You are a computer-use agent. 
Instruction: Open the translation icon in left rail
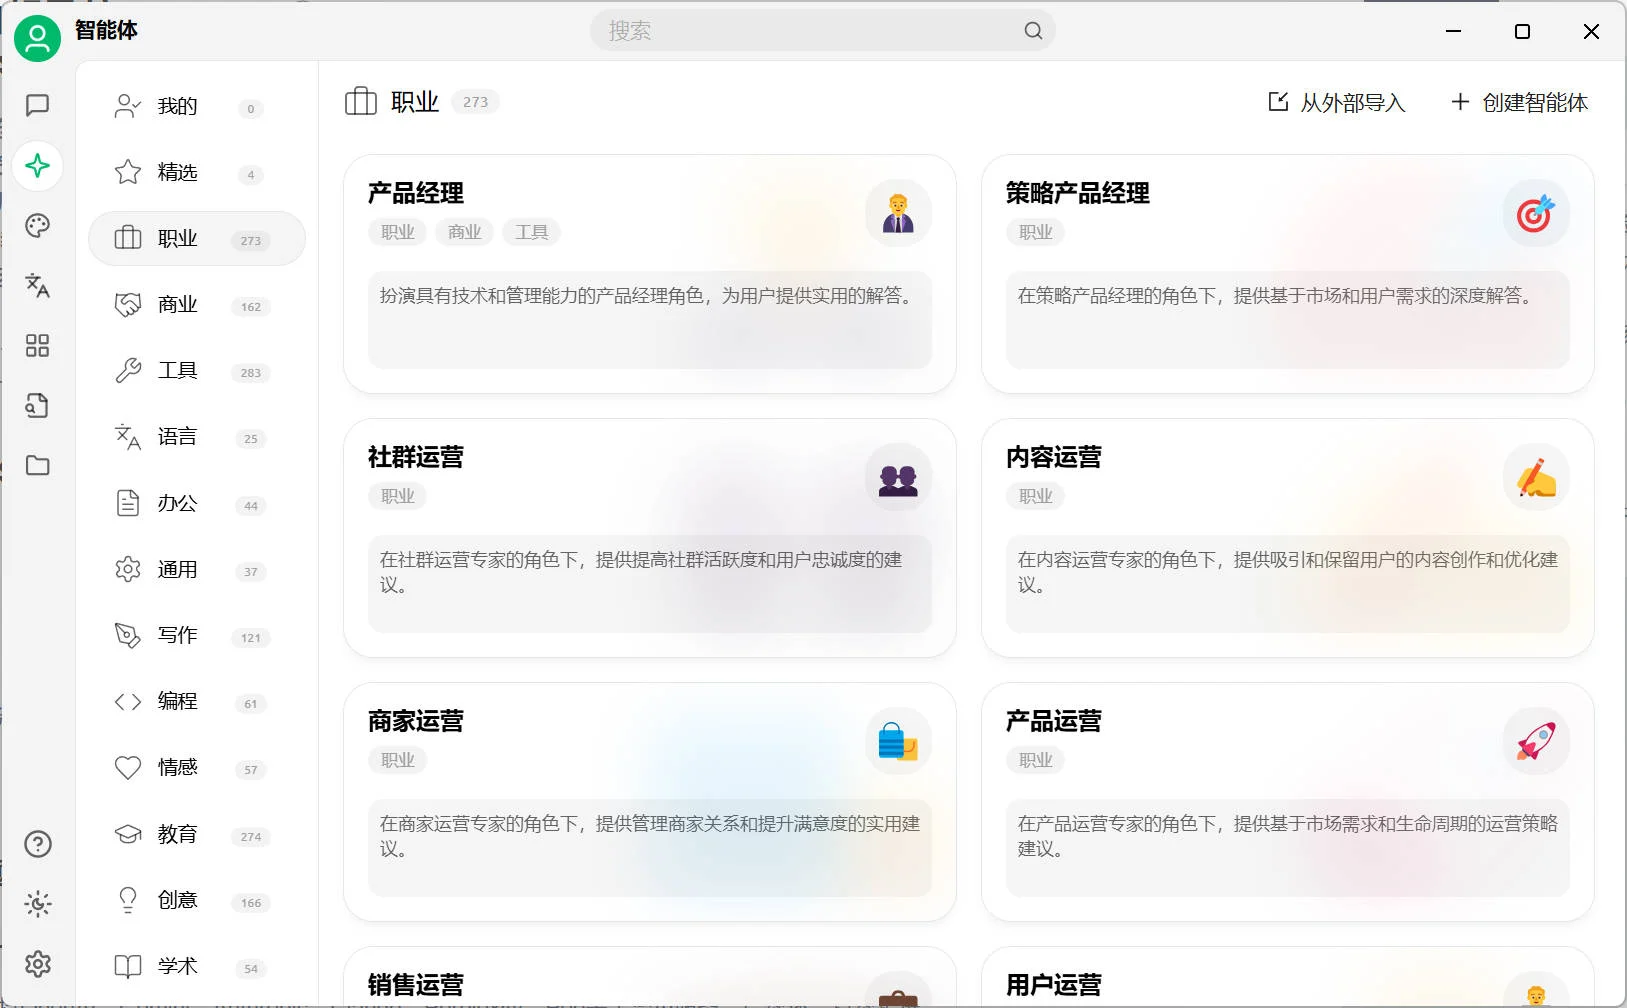coord(37,285)
